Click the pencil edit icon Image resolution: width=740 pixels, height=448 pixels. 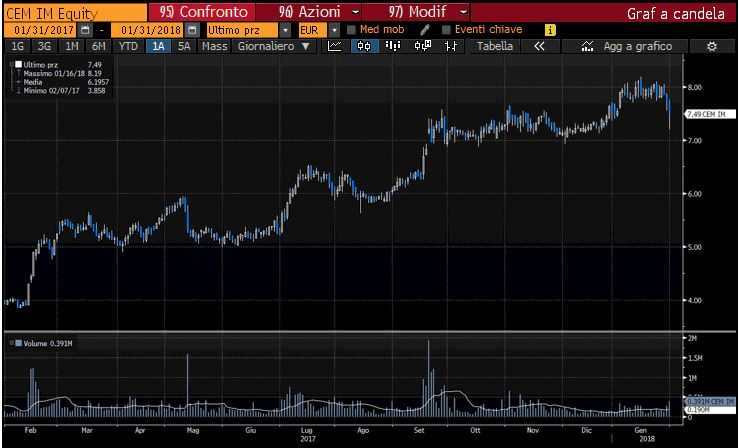(425, 30)
